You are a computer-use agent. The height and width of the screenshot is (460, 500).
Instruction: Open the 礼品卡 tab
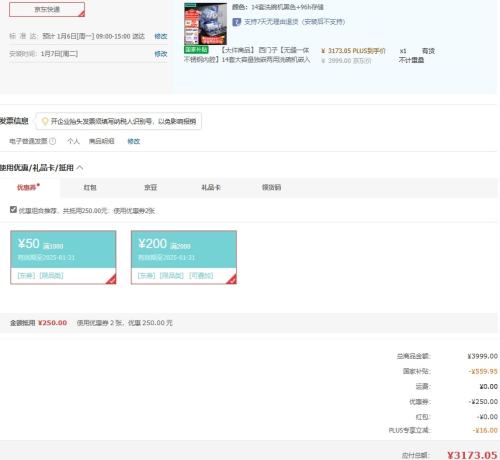pos(211,187)
